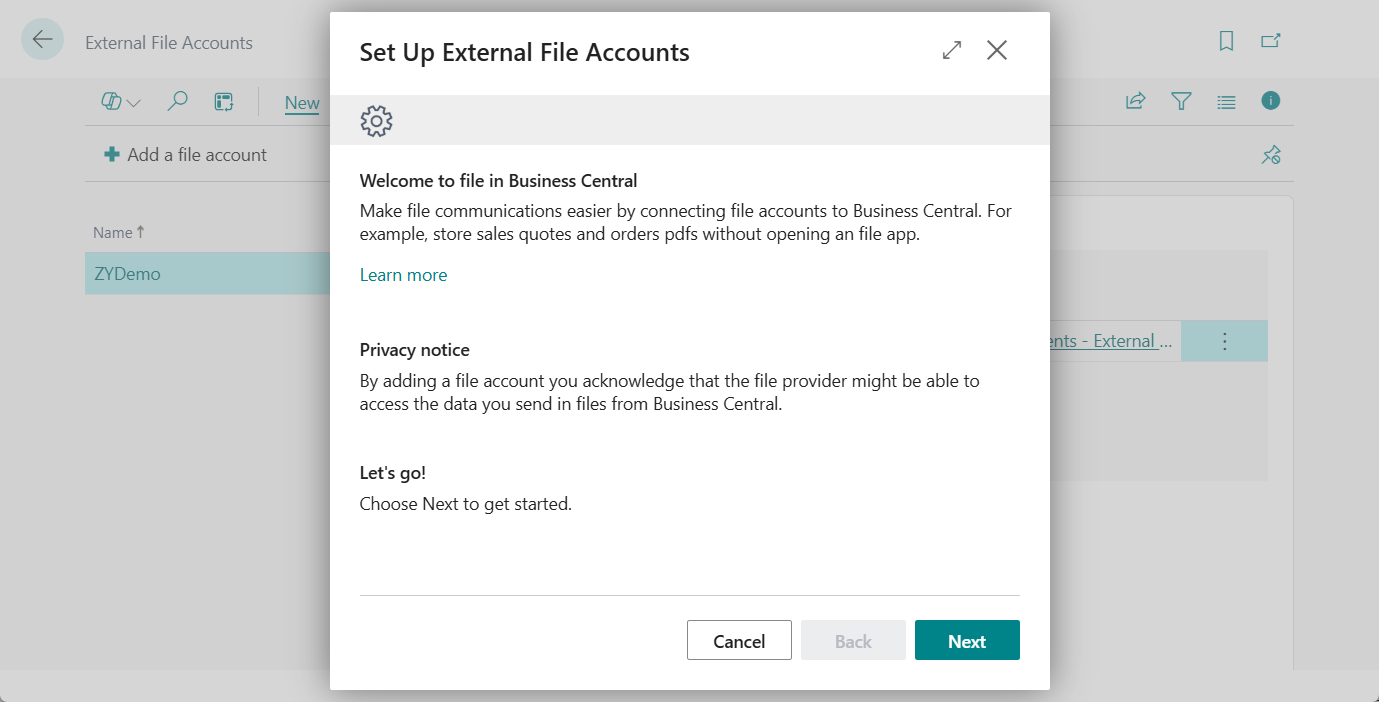Open the Learn more link
The image size is (1379, 702).
click(403, 274)
